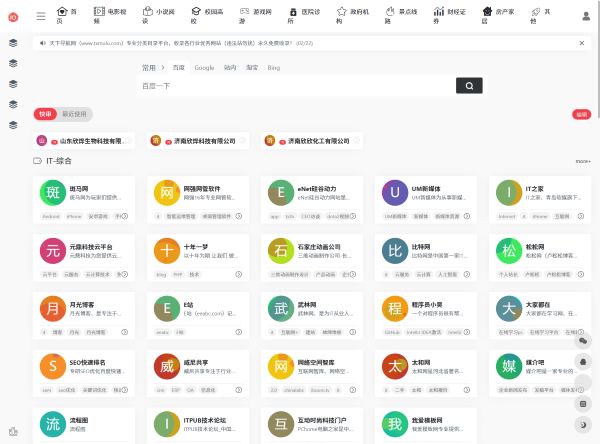Viewport: 600px width, 444px height.
Task: Open detail arrow on 十年一梦 card
Action: coord(238,274)
